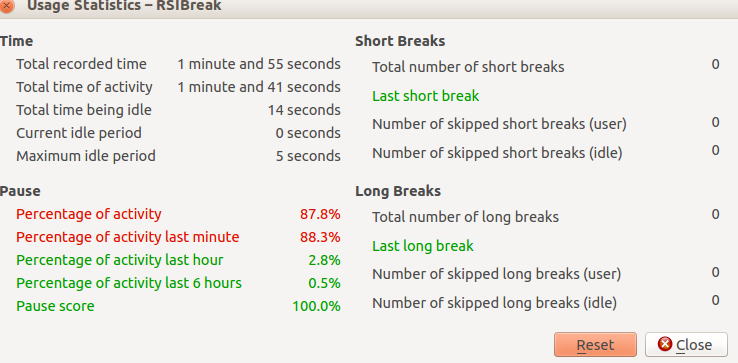Click the Last long break label
738x363 pixels.
click(423, 246)
